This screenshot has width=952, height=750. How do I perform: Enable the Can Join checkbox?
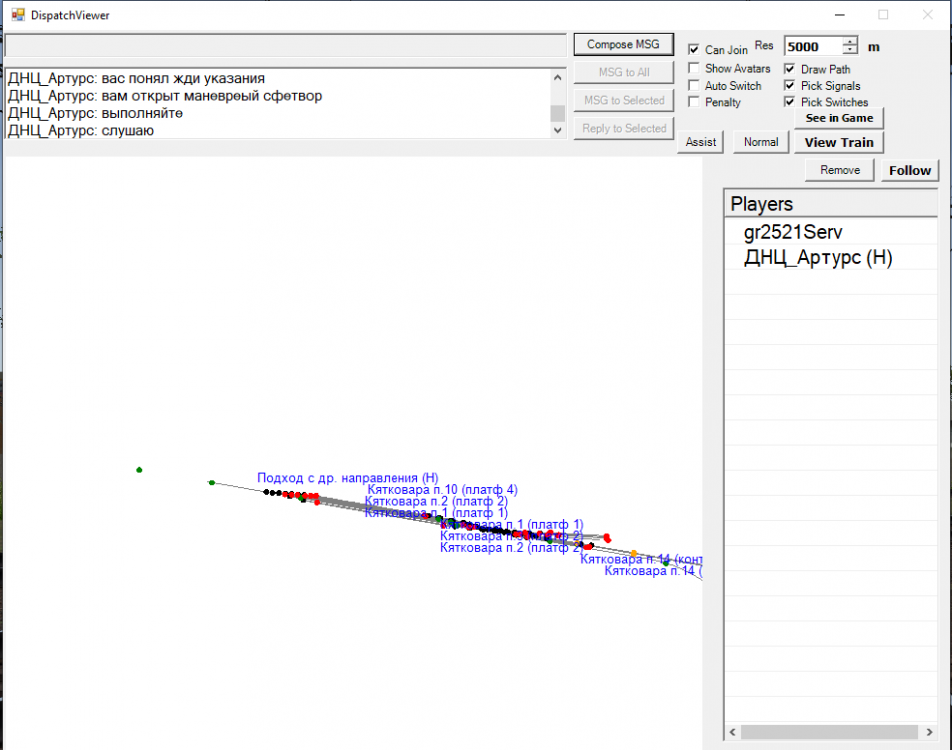(x=694, y=50)
